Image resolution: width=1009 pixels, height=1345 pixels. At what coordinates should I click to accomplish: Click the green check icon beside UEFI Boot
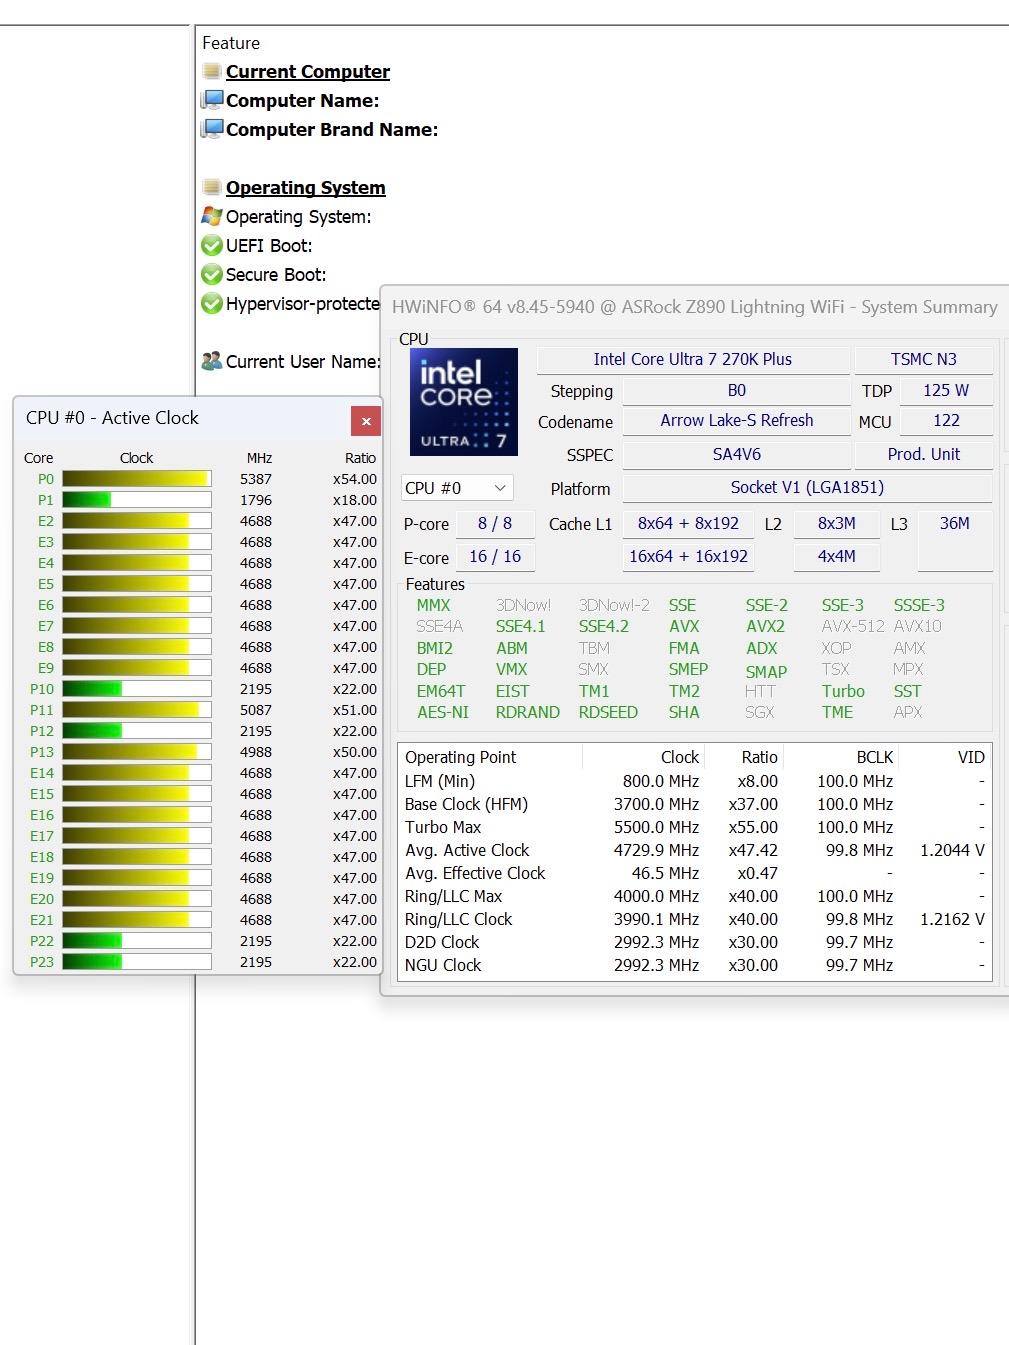(211, 245)
